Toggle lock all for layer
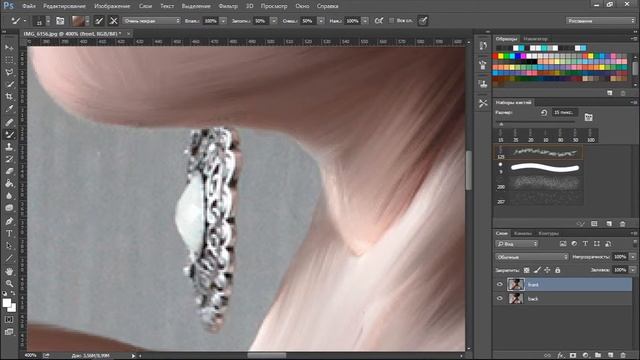Screen dimensions: 640x360 tap(558, 270)
